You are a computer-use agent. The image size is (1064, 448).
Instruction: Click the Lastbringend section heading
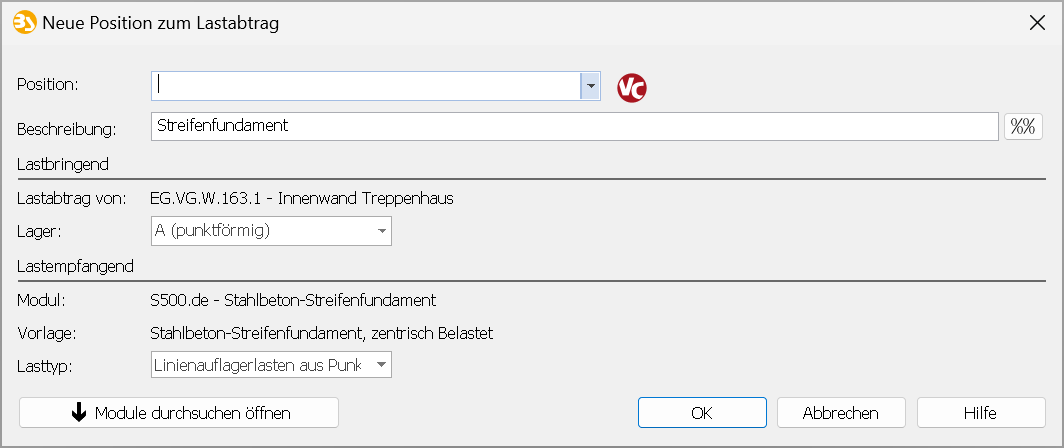point(63,164)
